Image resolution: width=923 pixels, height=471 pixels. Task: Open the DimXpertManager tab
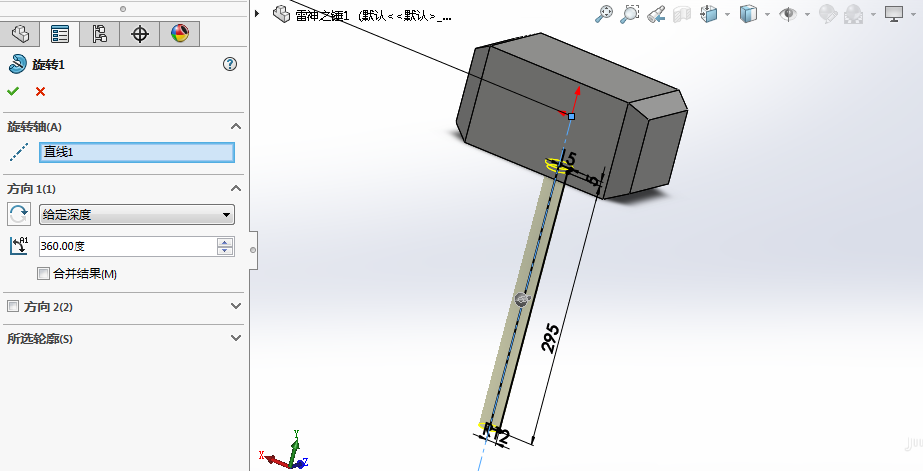tap(140, 34)
